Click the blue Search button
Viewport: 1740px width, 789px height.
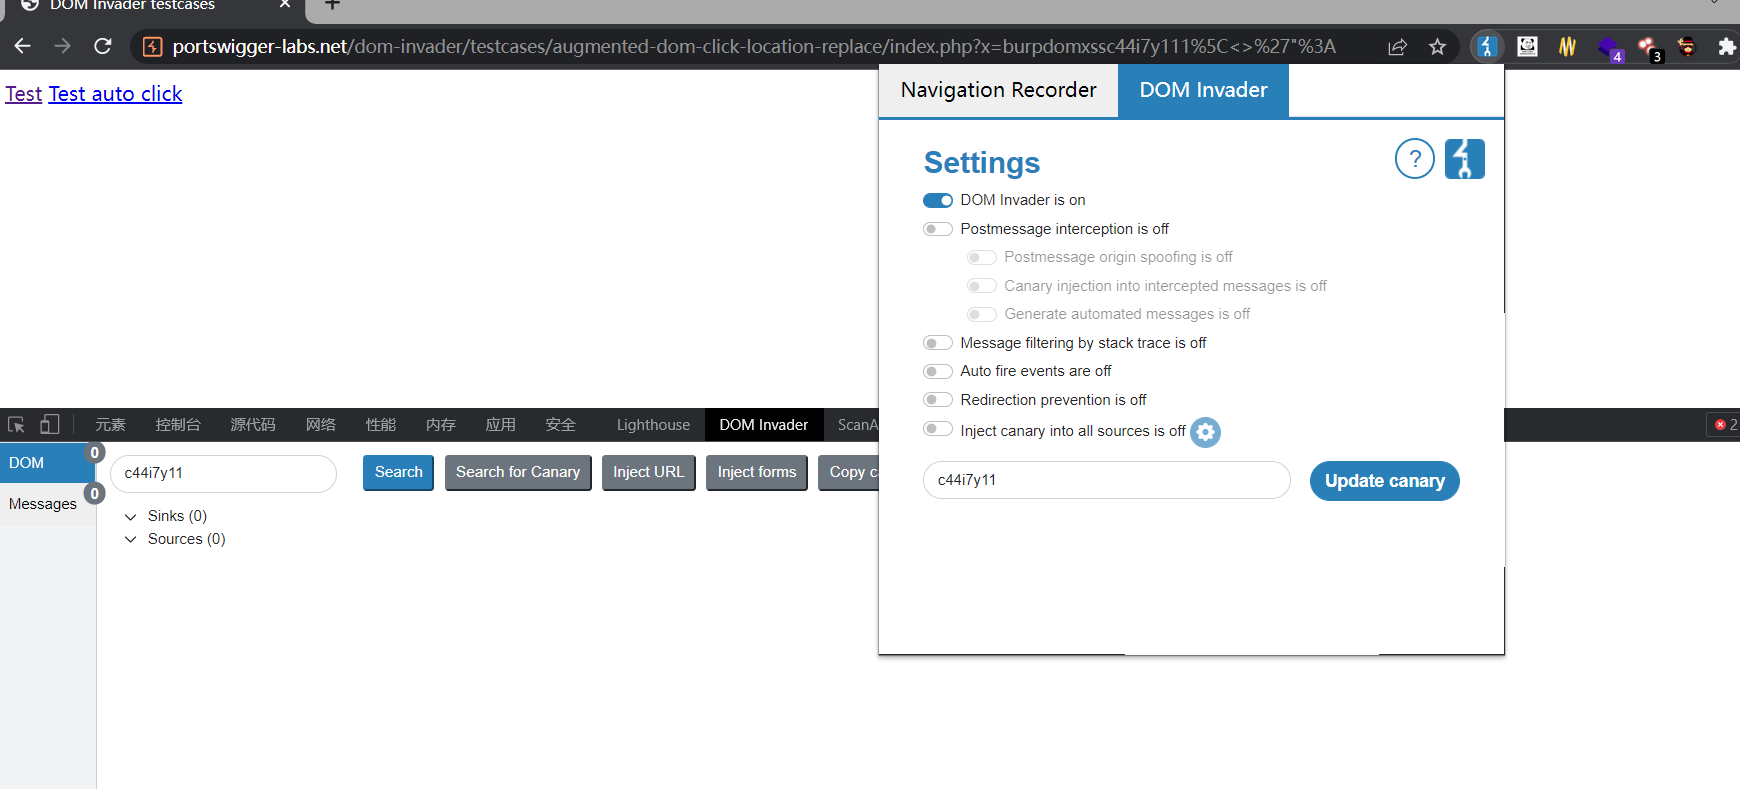coord(398,472)
